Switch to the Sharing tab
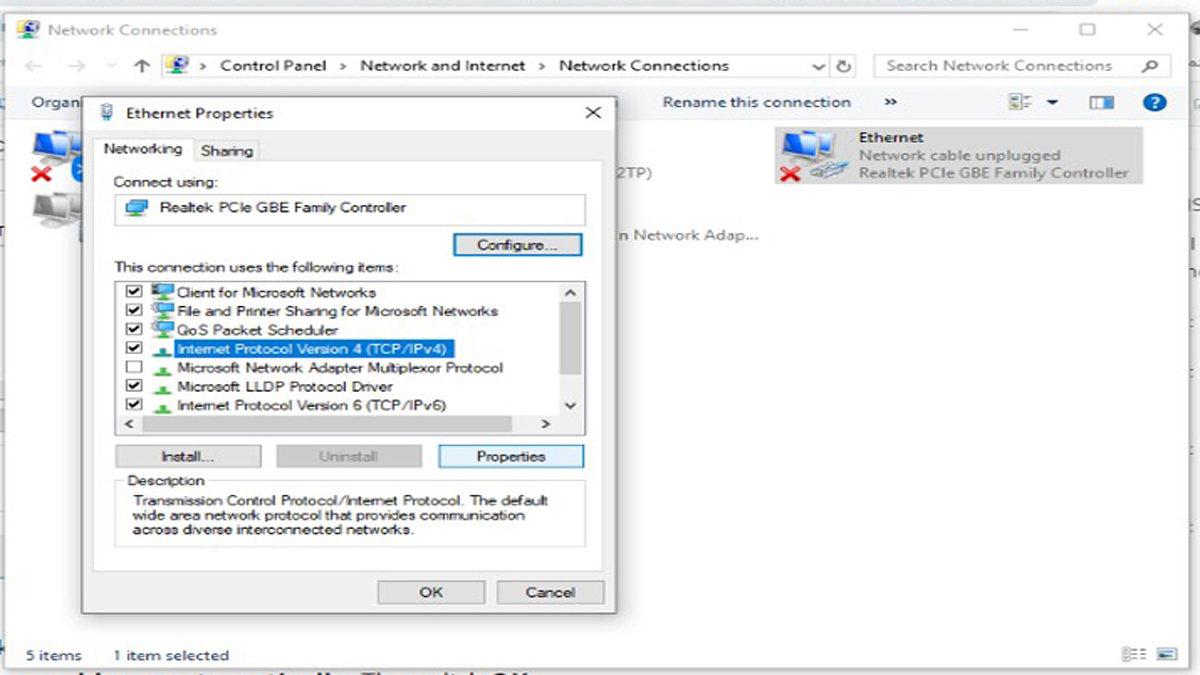This screenshot has width=1200, height=675. [227, 151]
